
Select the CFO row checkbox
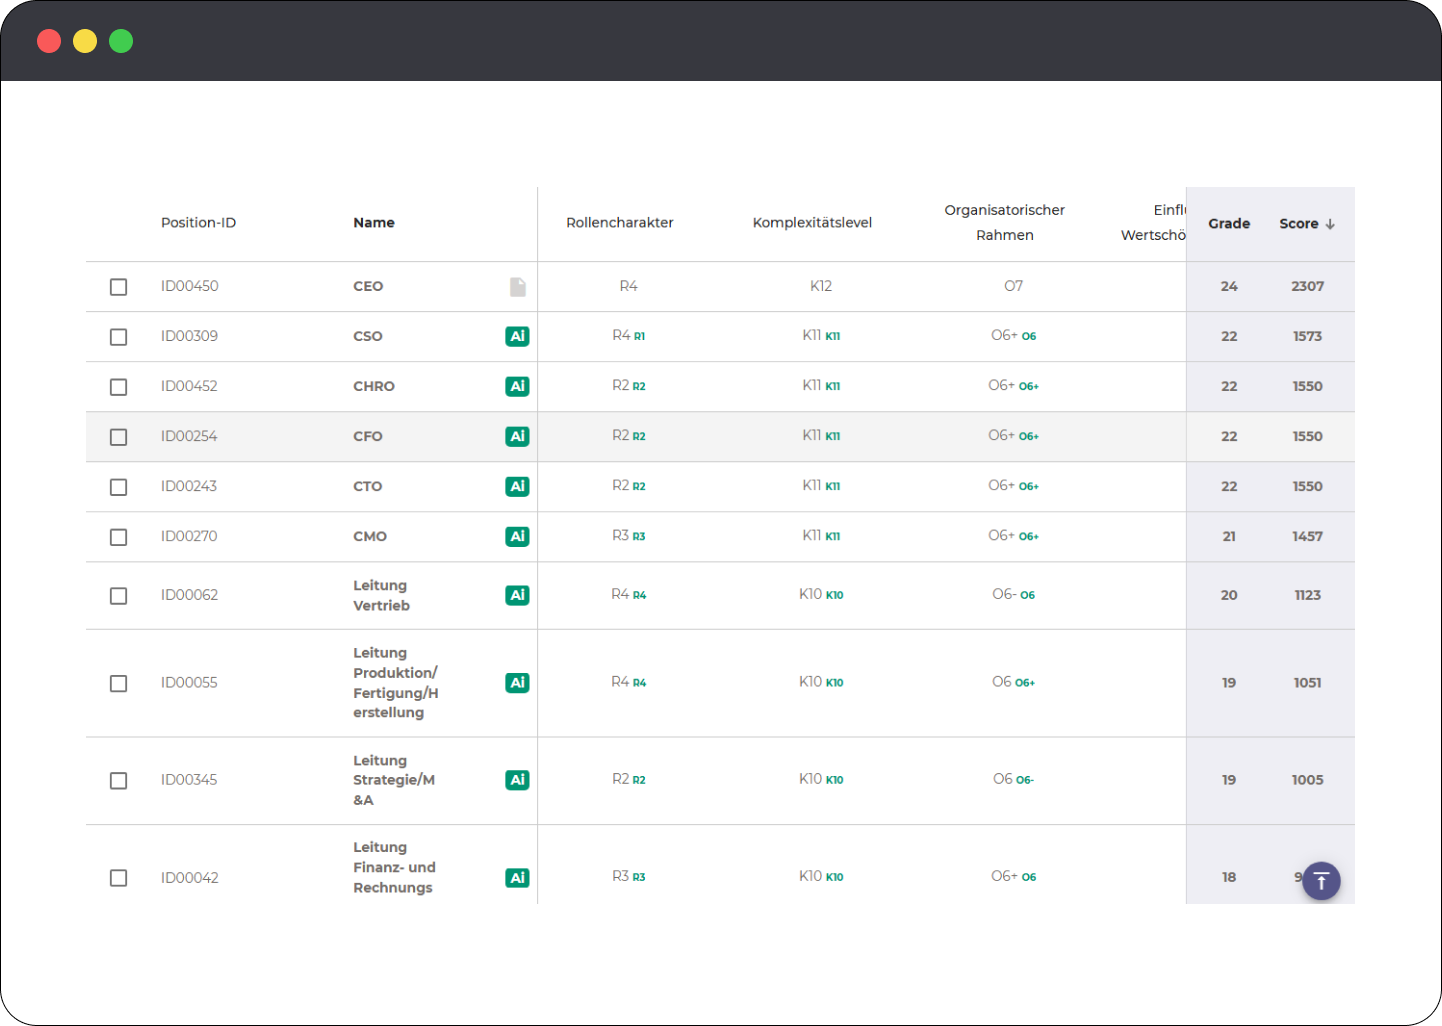click(x=118, y=436)
